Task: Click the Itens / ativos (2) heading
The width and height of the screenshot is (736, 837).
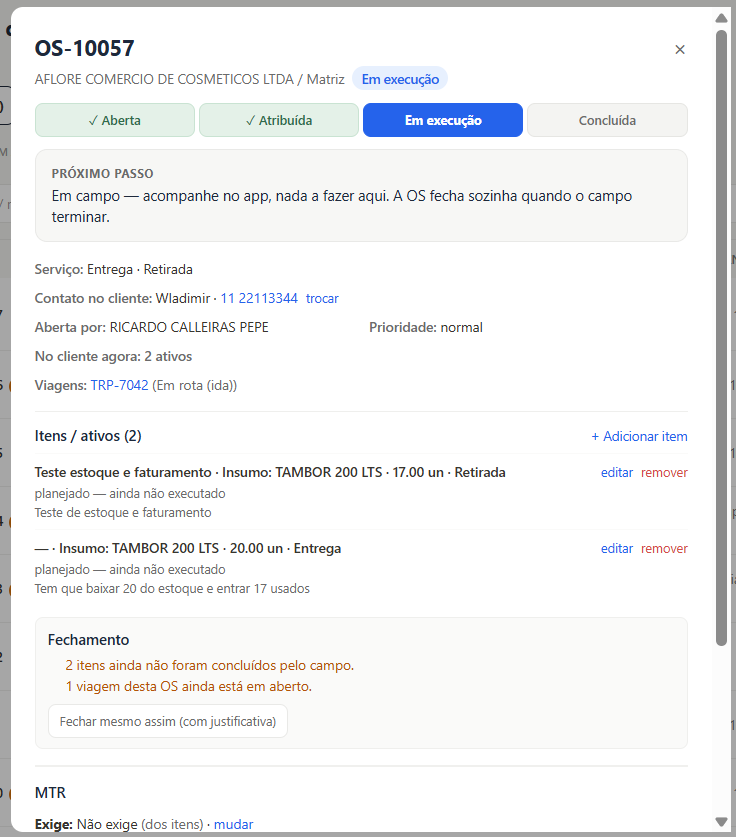Action: click(88, 436)
